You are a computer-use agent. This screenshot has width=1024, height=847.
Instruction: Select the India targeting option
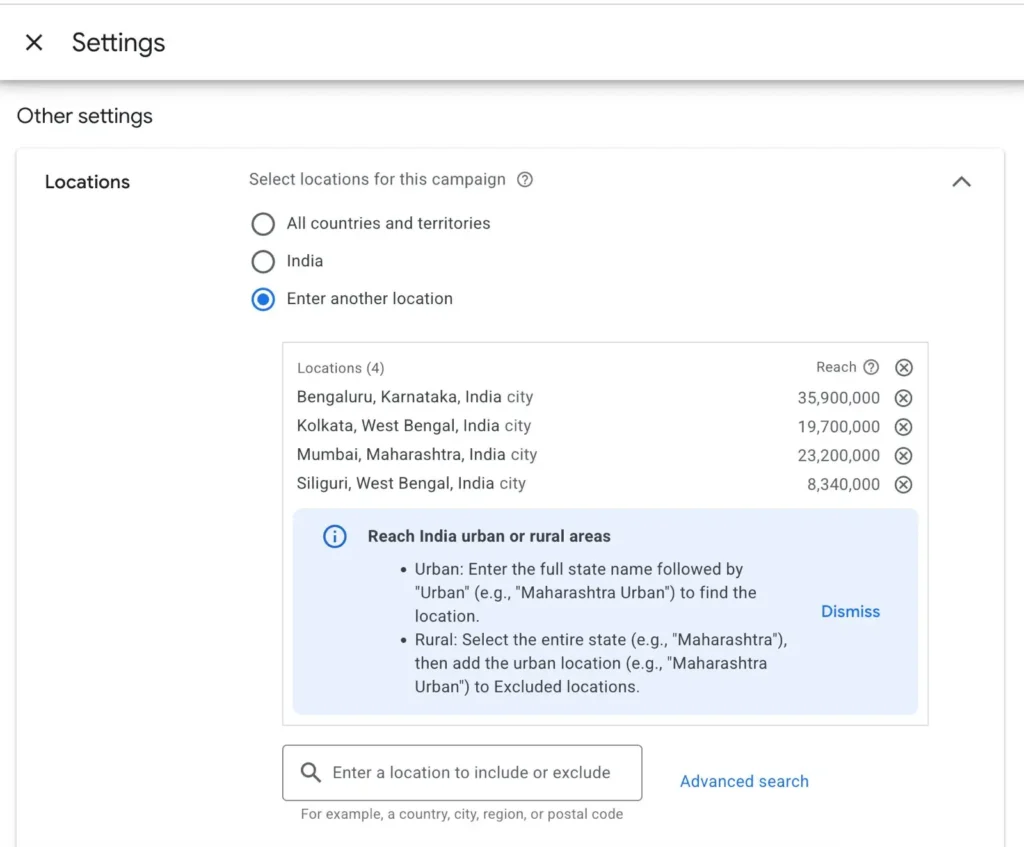[263, 261]
